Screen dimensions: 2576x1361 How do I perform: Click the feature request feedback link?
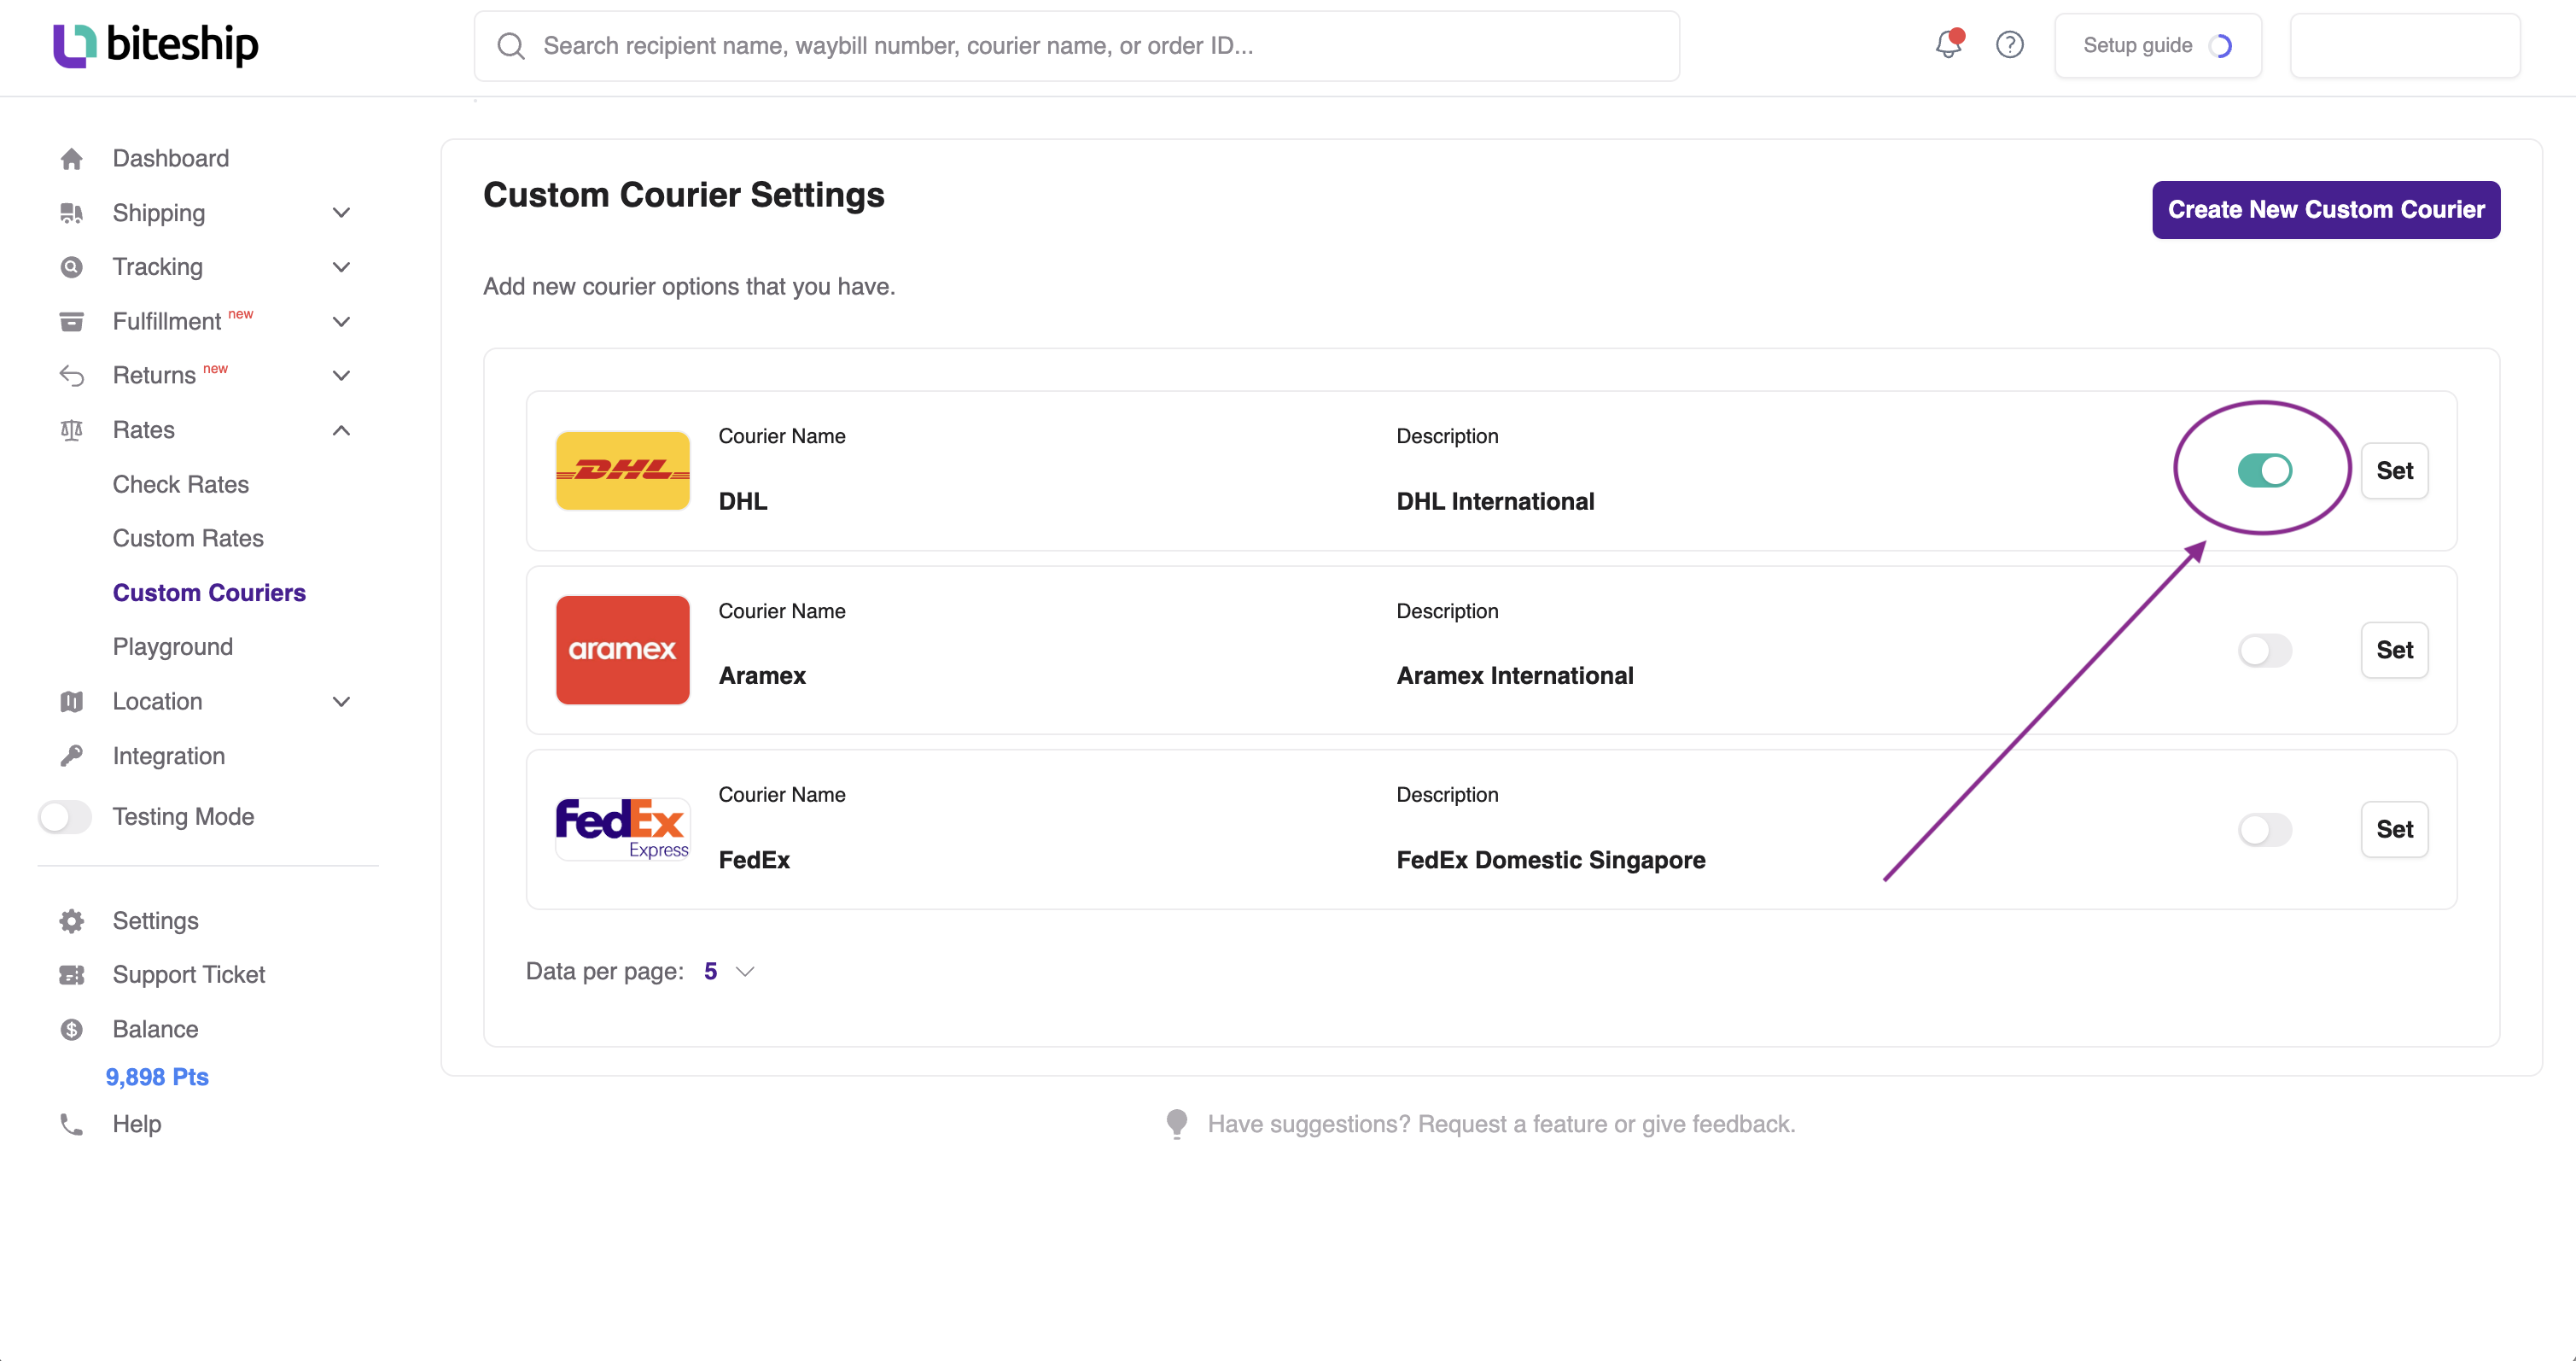(1501, 1124)
